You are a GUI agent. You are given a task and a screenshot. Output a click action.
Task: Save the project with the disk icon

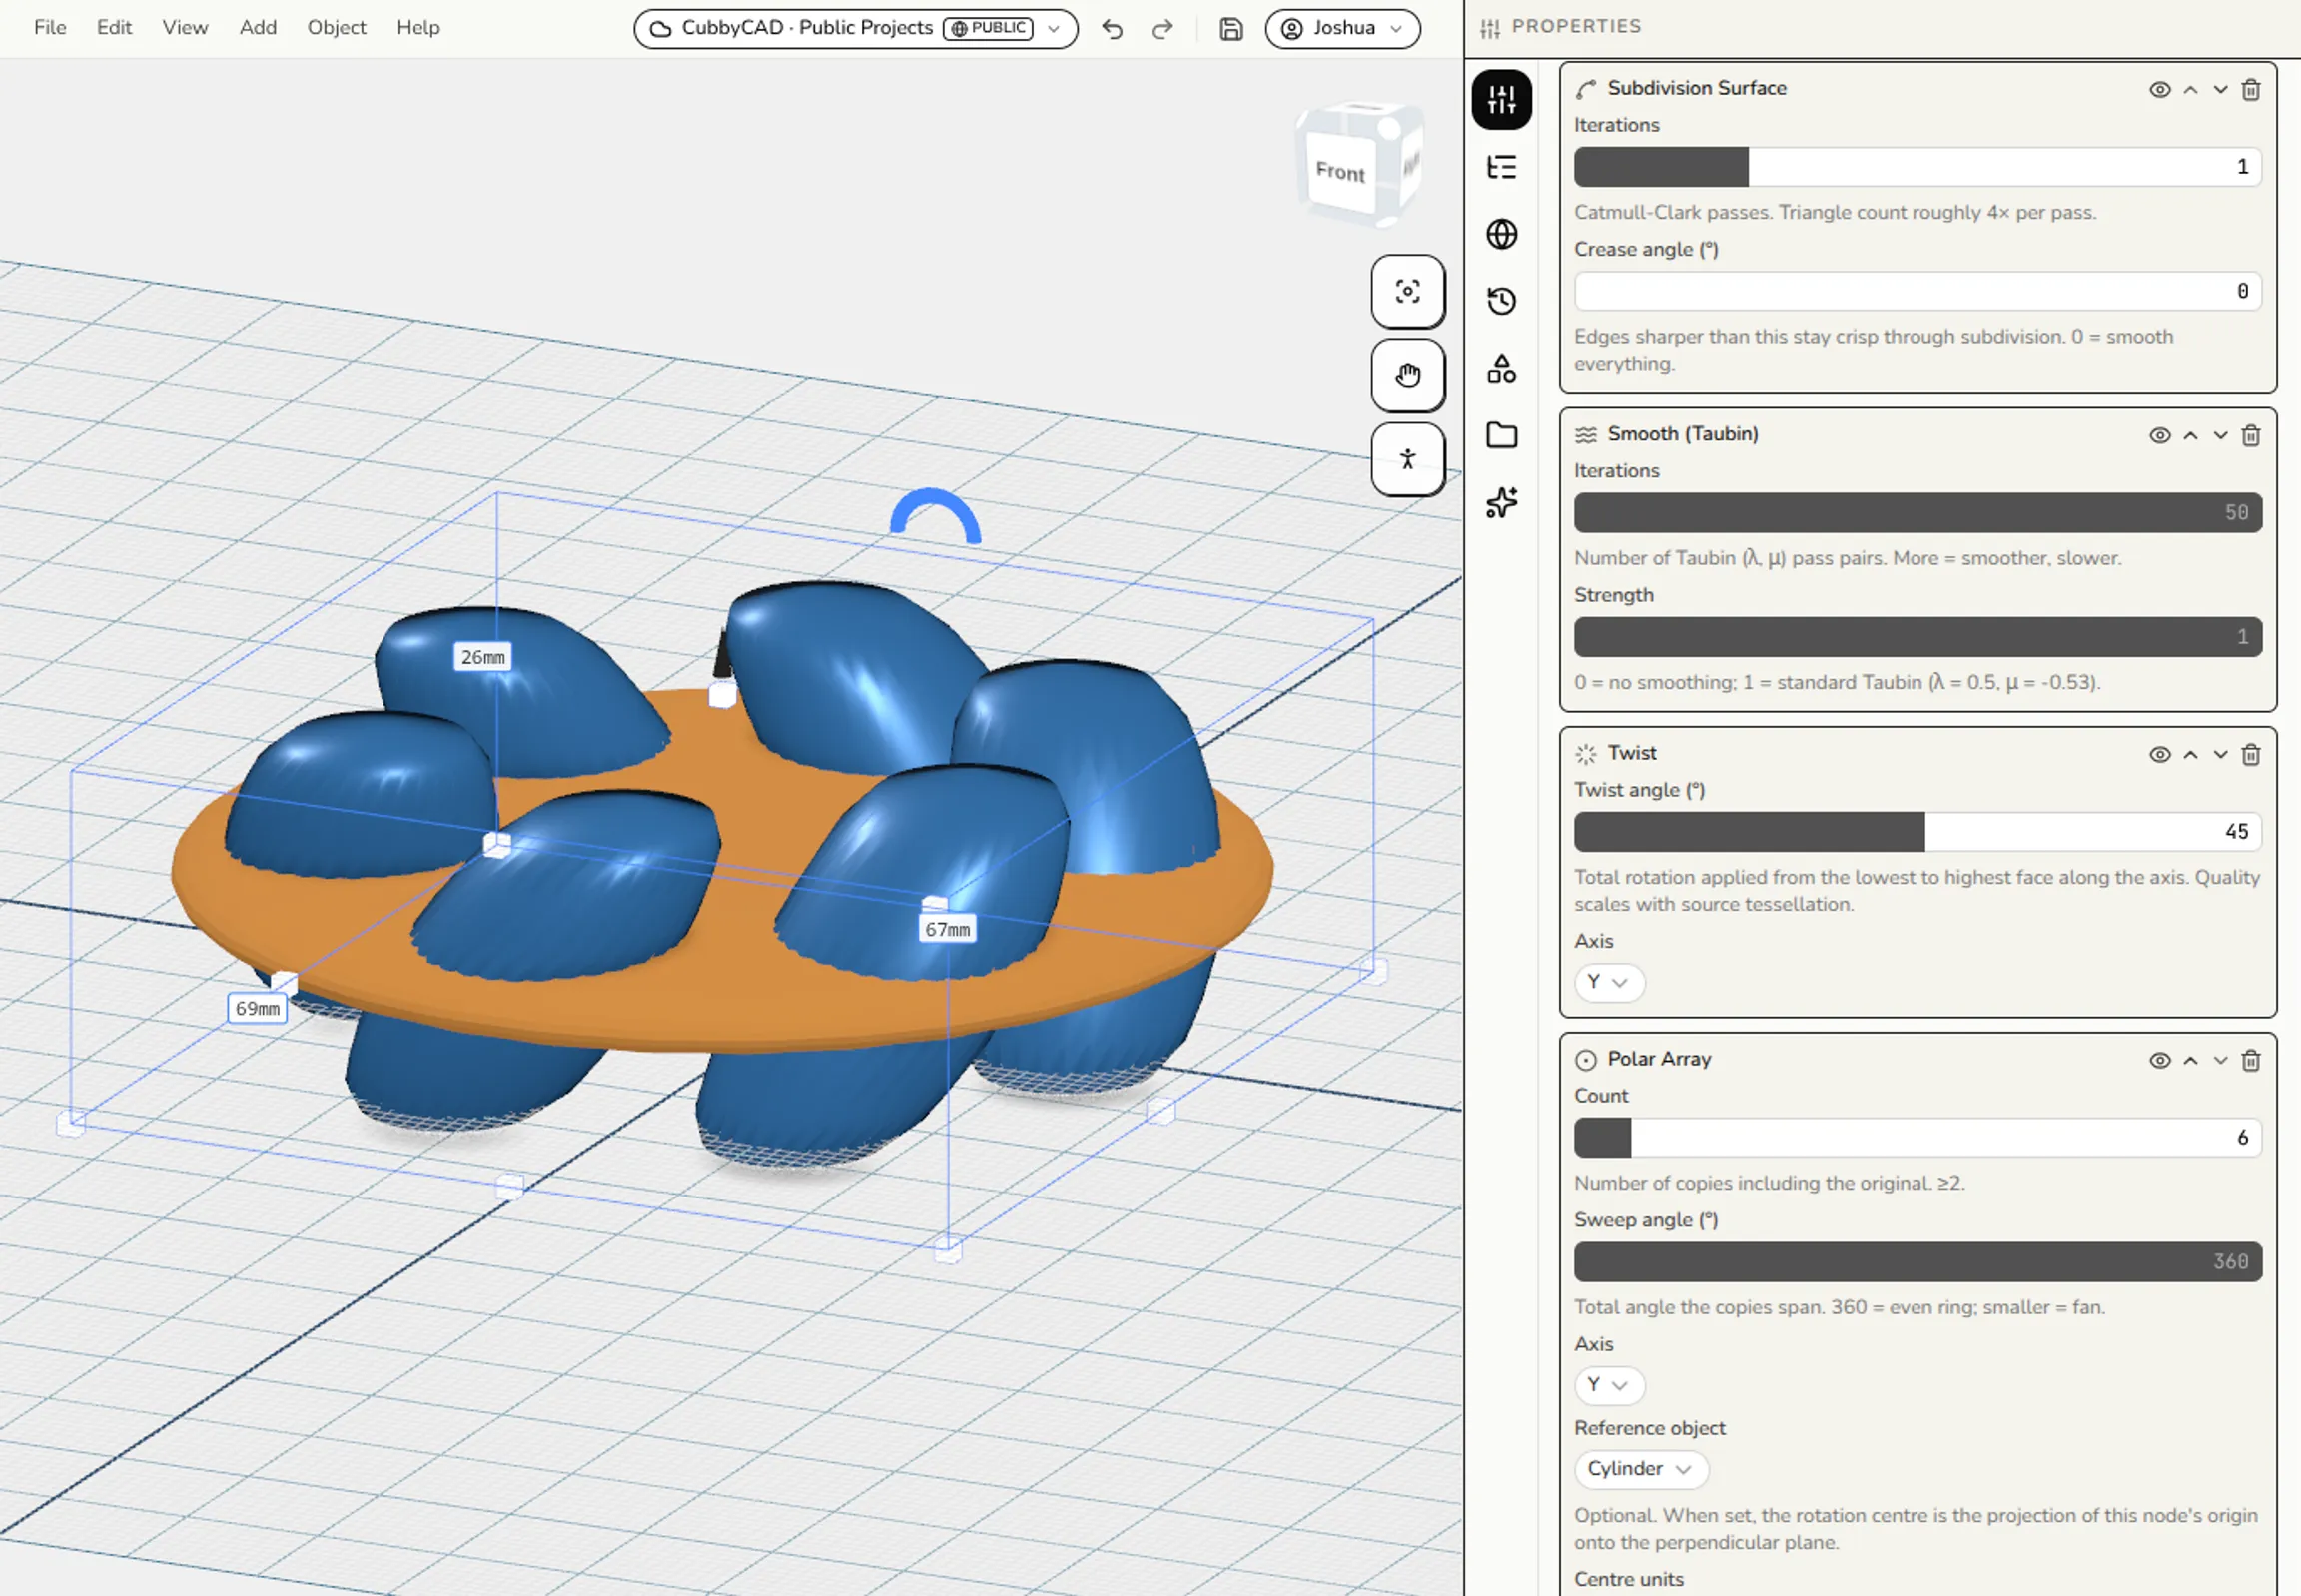pos(1231,29)
